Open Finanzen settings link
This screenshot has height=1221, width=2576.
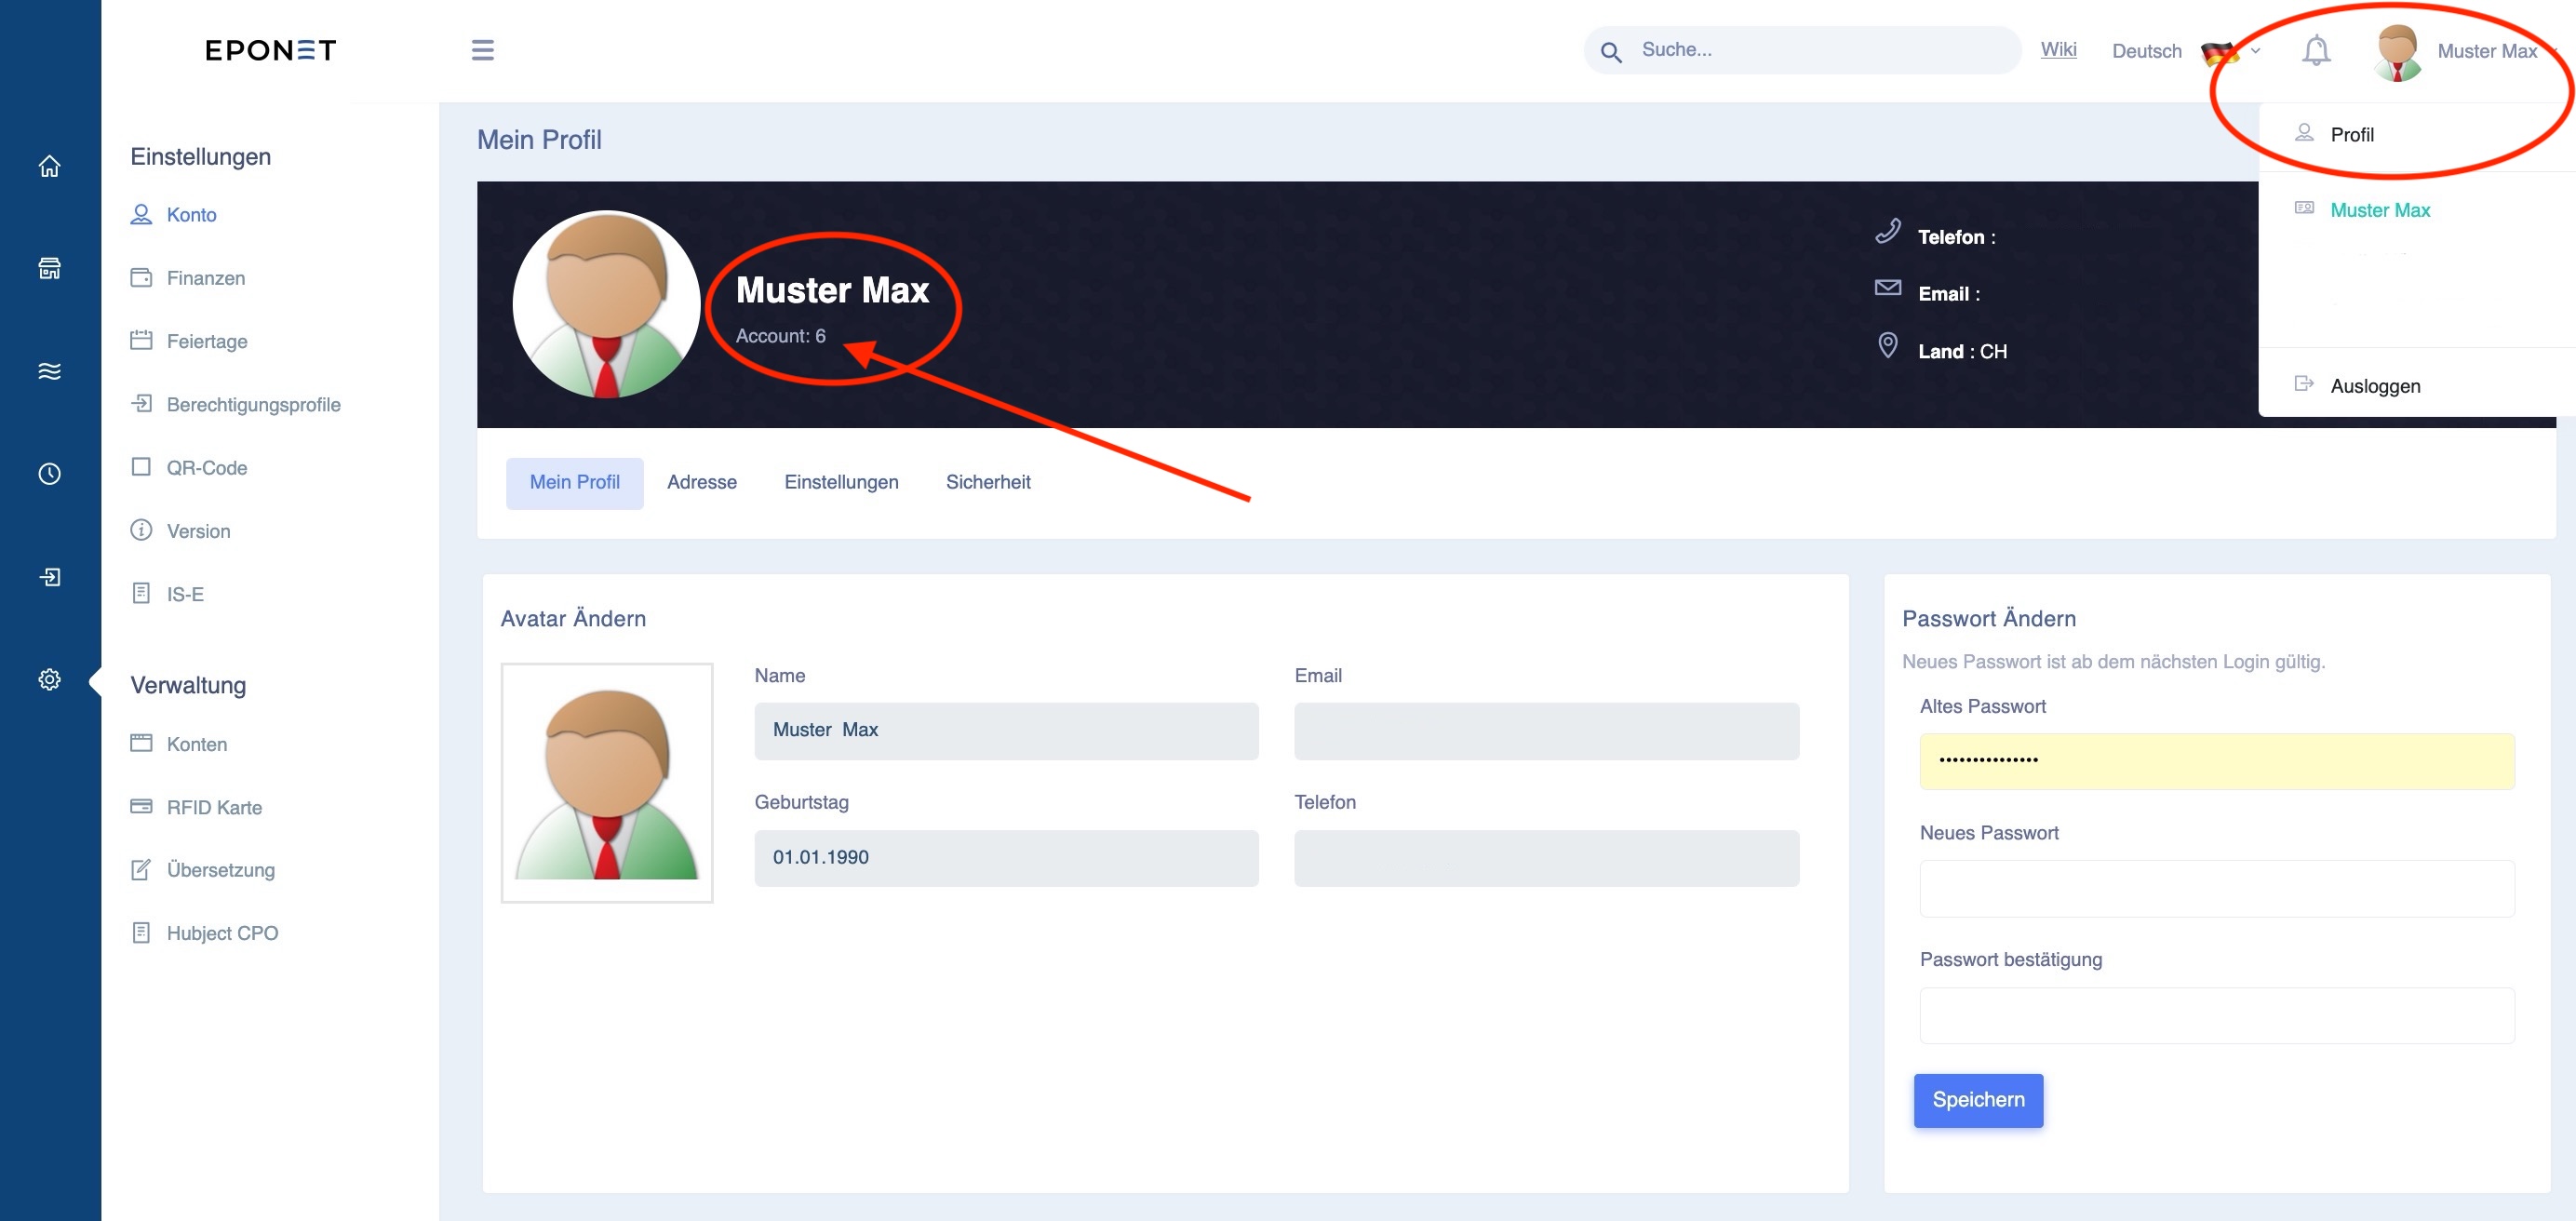(x=205, y=278)
